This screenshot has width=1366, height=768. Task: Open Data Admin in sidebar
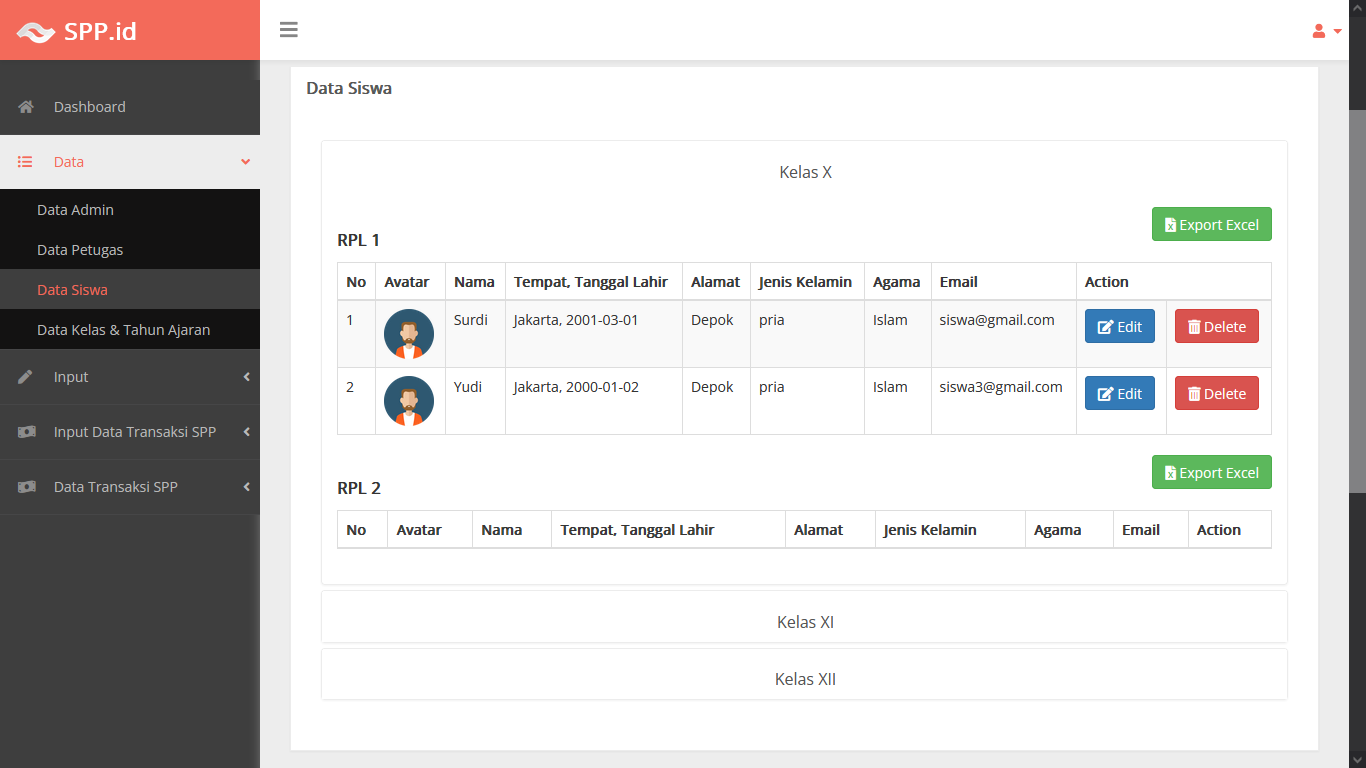75,210
